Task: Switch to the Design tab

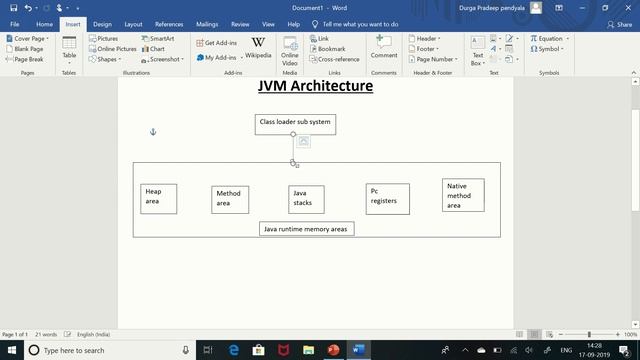Action: coord(102,24)
